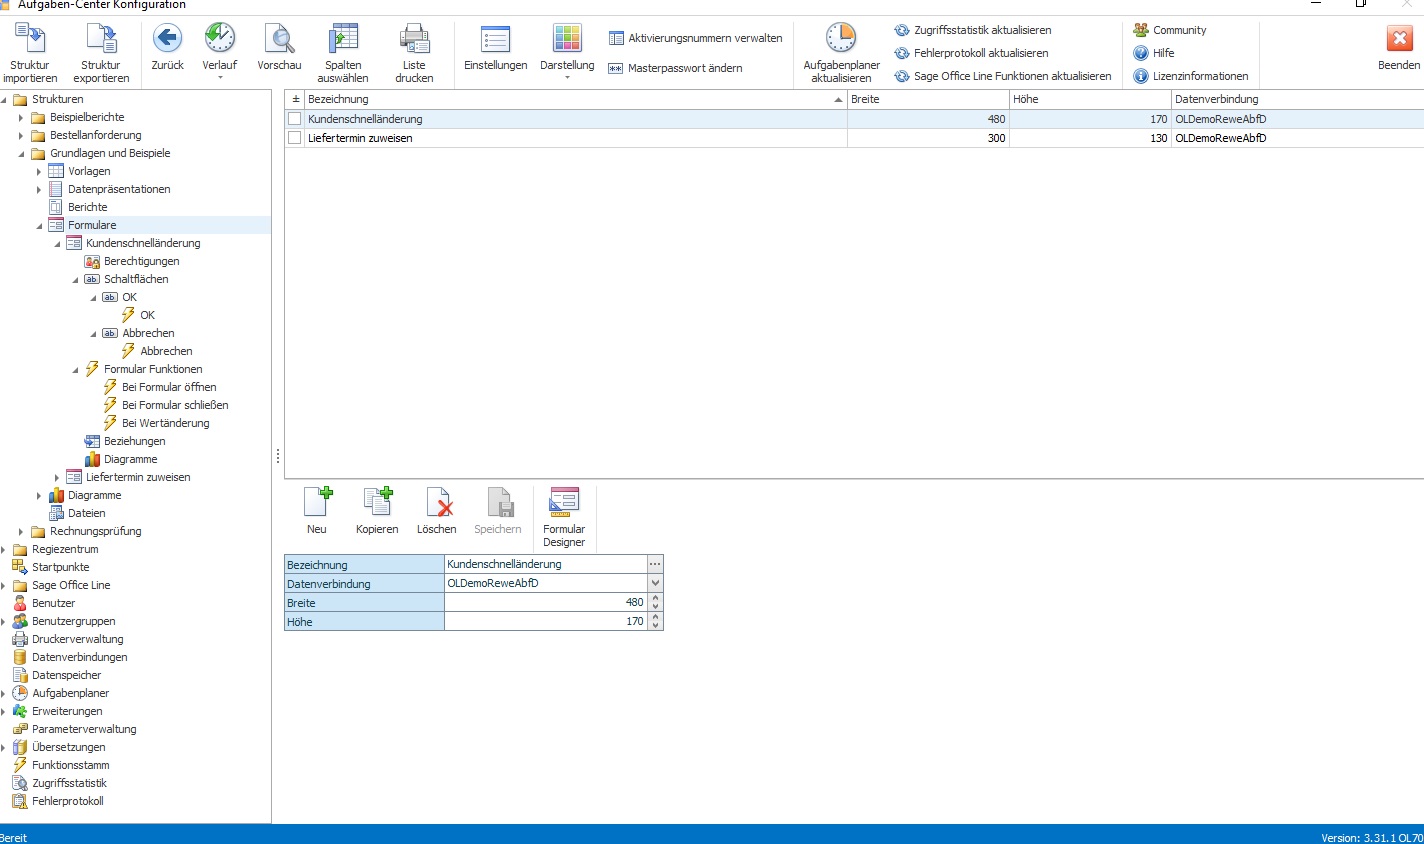Image resolution: width=1424 pixels, height=844 pixels.
Task: Click Aktivierungsnummern verwalten
Action: pyautogui.click(x=696, y=38)
